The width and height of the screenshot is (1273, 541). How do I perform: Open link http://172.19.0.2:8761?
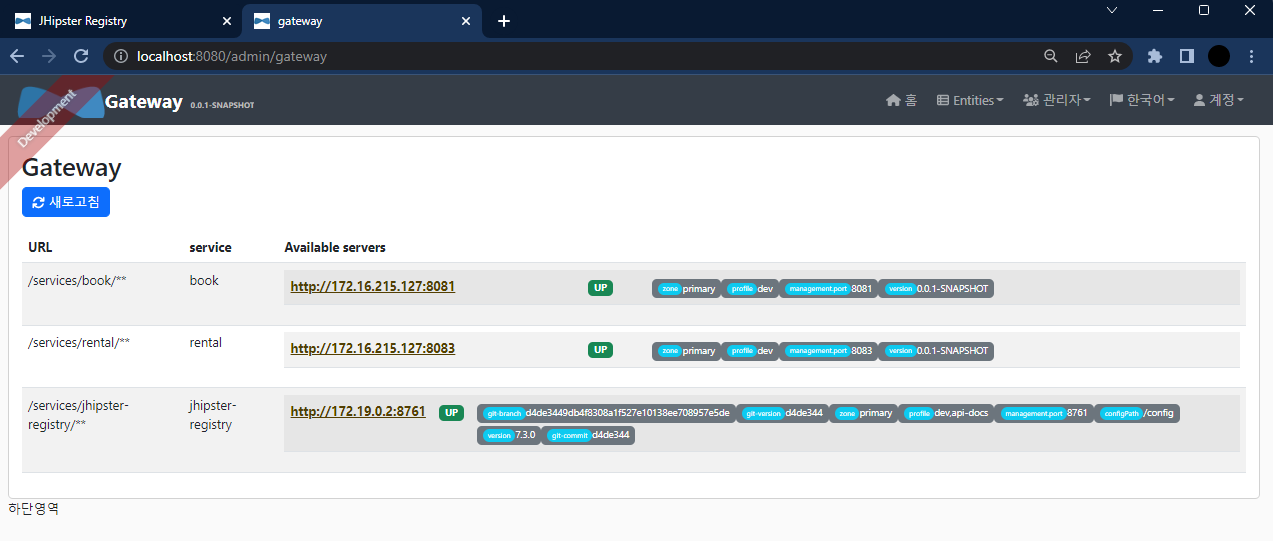point(358,411)
